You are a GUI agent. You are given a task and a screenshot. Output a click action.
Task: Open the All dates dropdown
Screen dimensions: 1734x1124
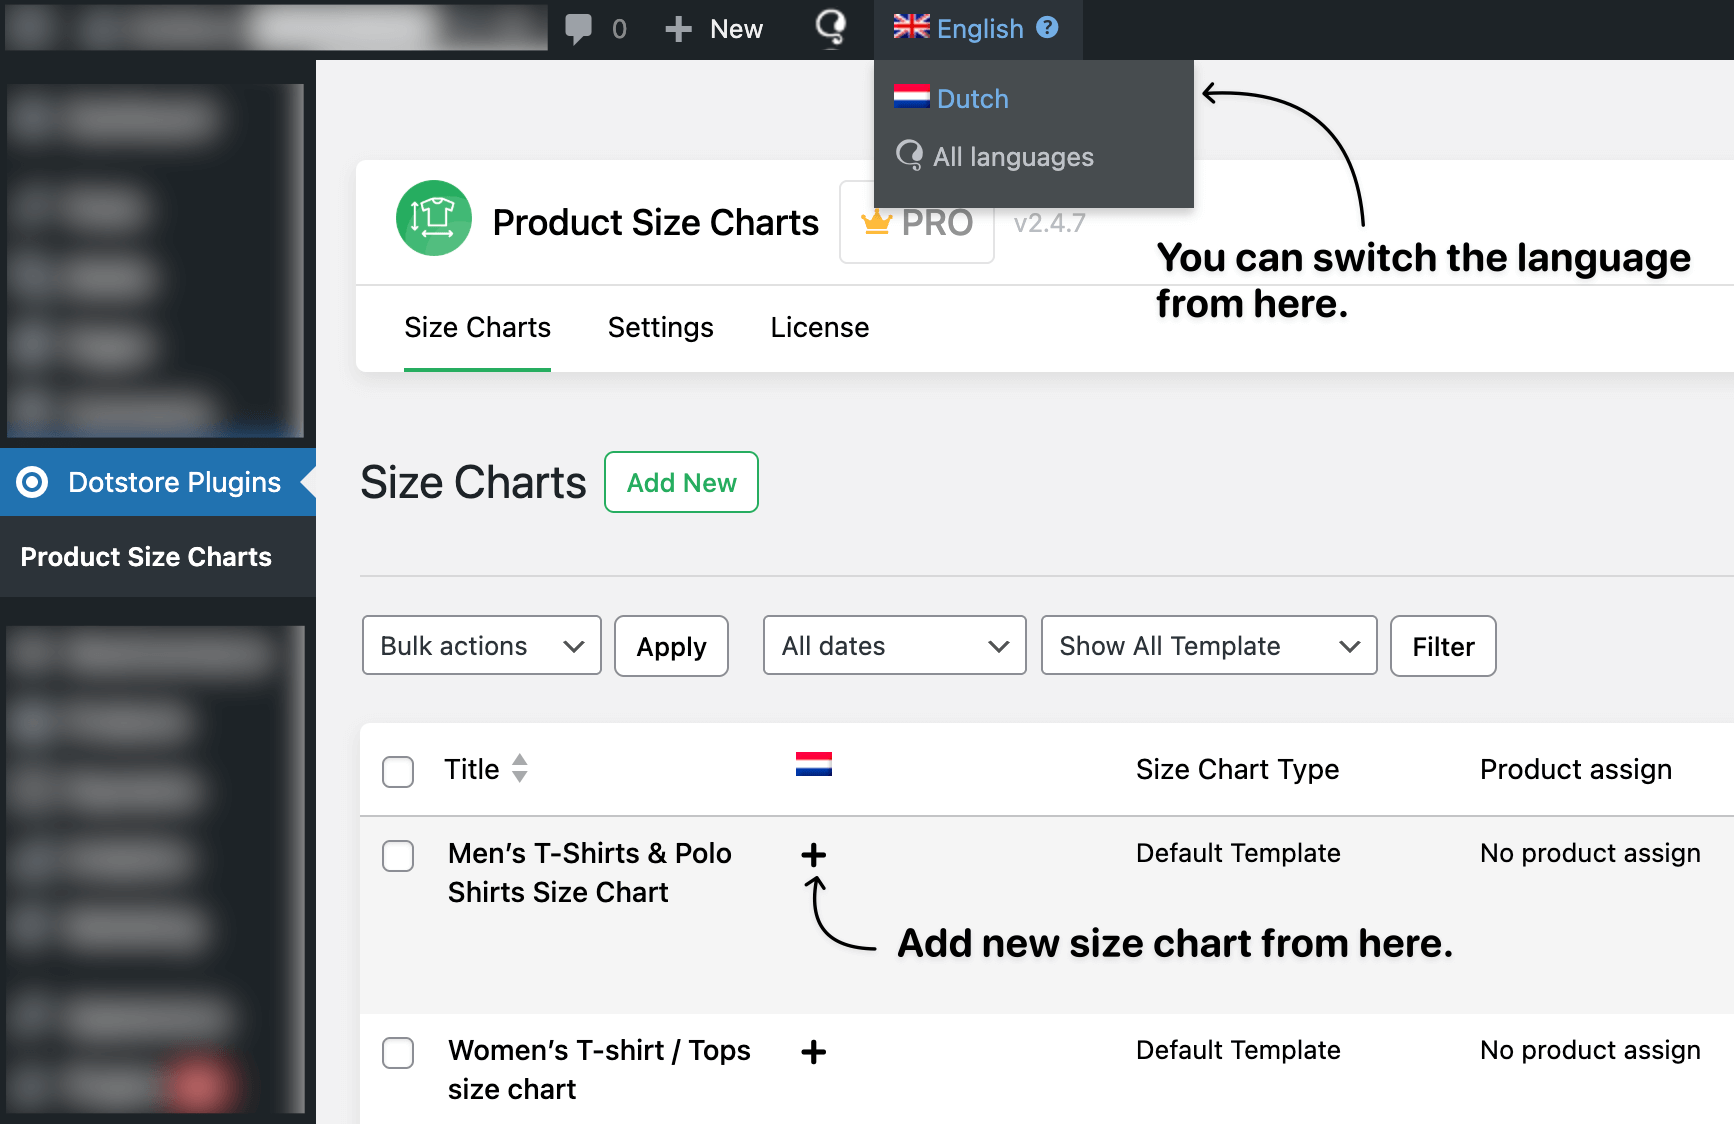coord(894,645)
